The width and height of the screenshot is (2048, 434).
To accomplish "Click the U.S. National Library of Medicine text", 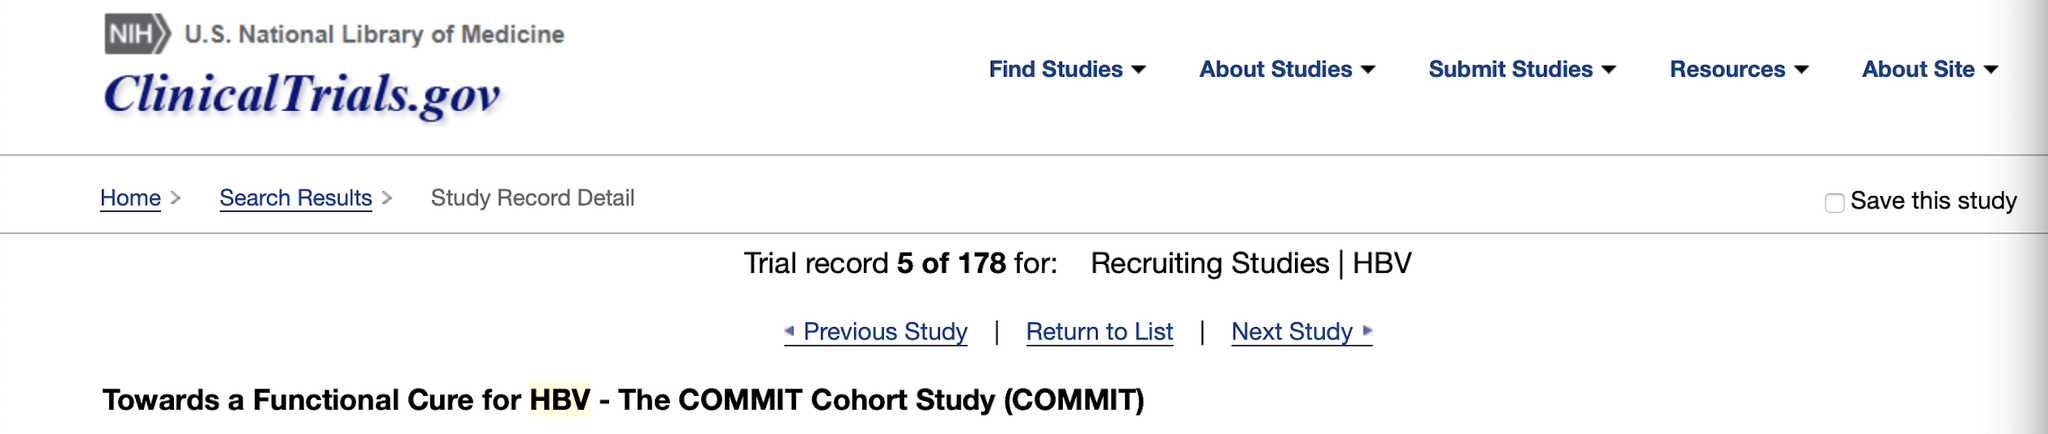I will pyautogui.click(x=374, y=34).
